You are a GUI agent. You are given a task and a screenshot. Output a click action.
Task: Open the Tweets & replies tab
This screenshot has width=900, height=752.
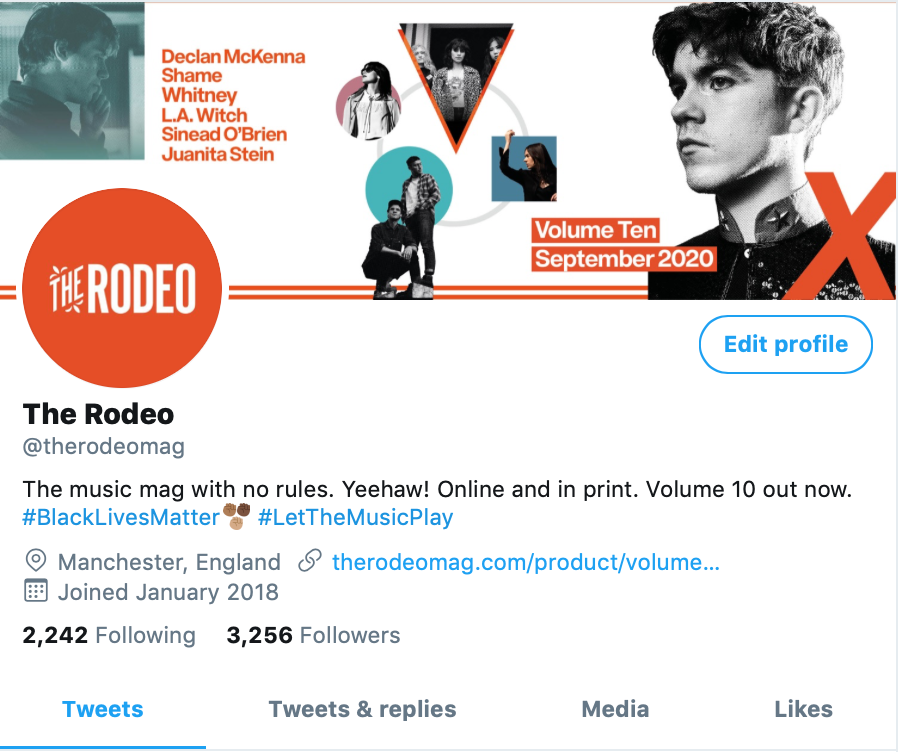coord(362,710)
